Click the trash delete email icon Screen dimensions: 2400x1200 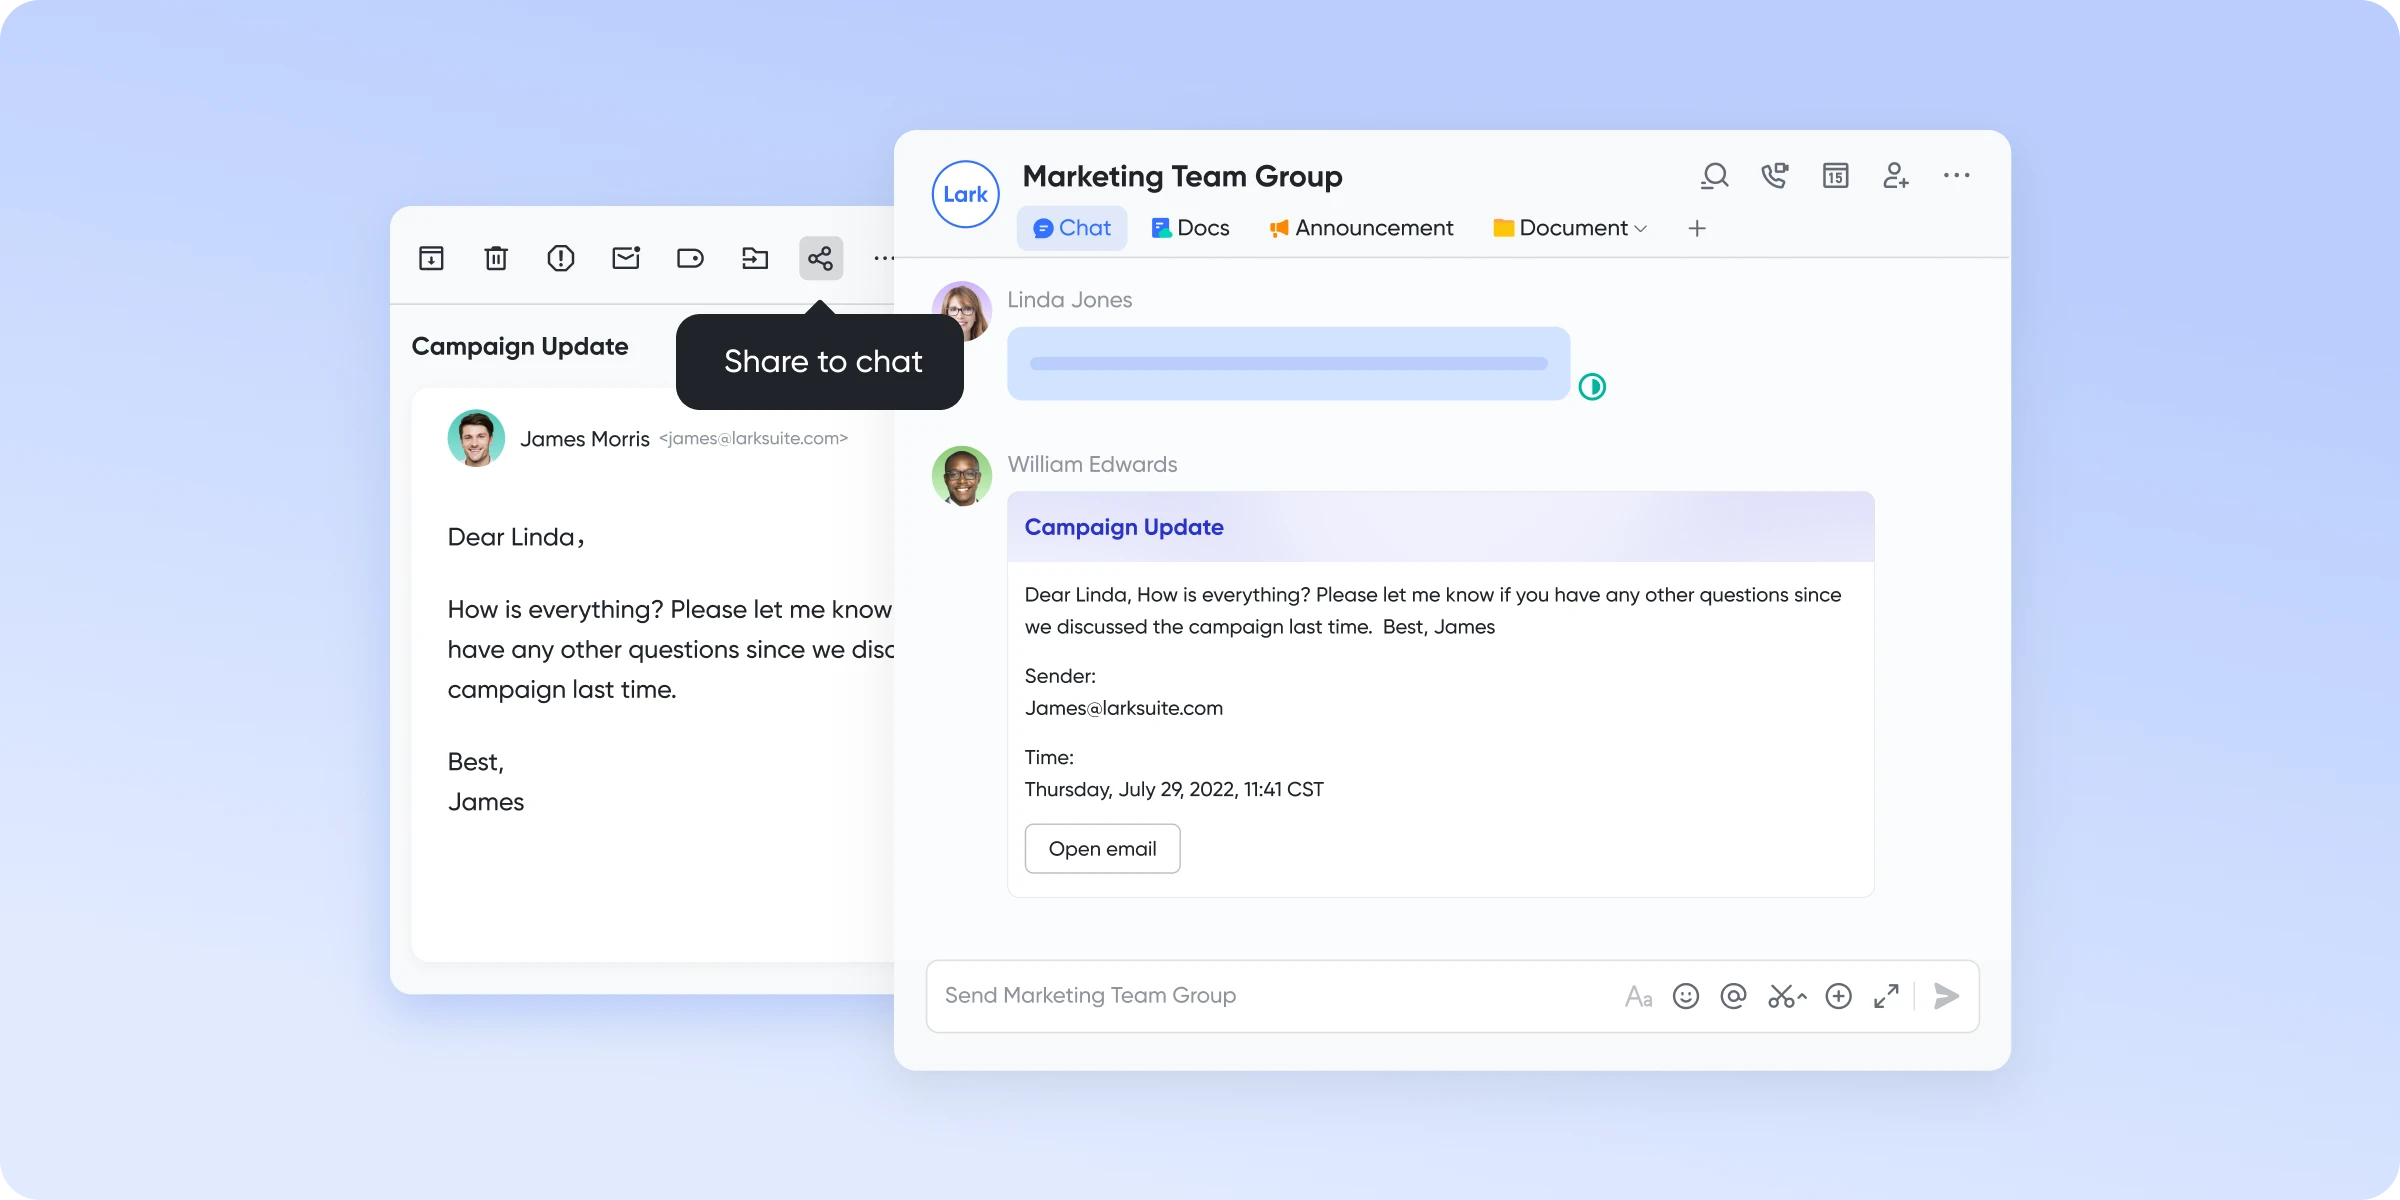(x=496, y=258)
